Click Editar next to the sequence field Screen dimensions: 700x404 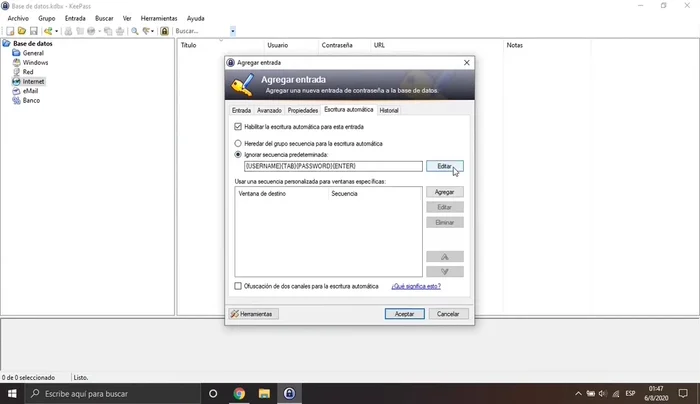click(x=445, y=166)
